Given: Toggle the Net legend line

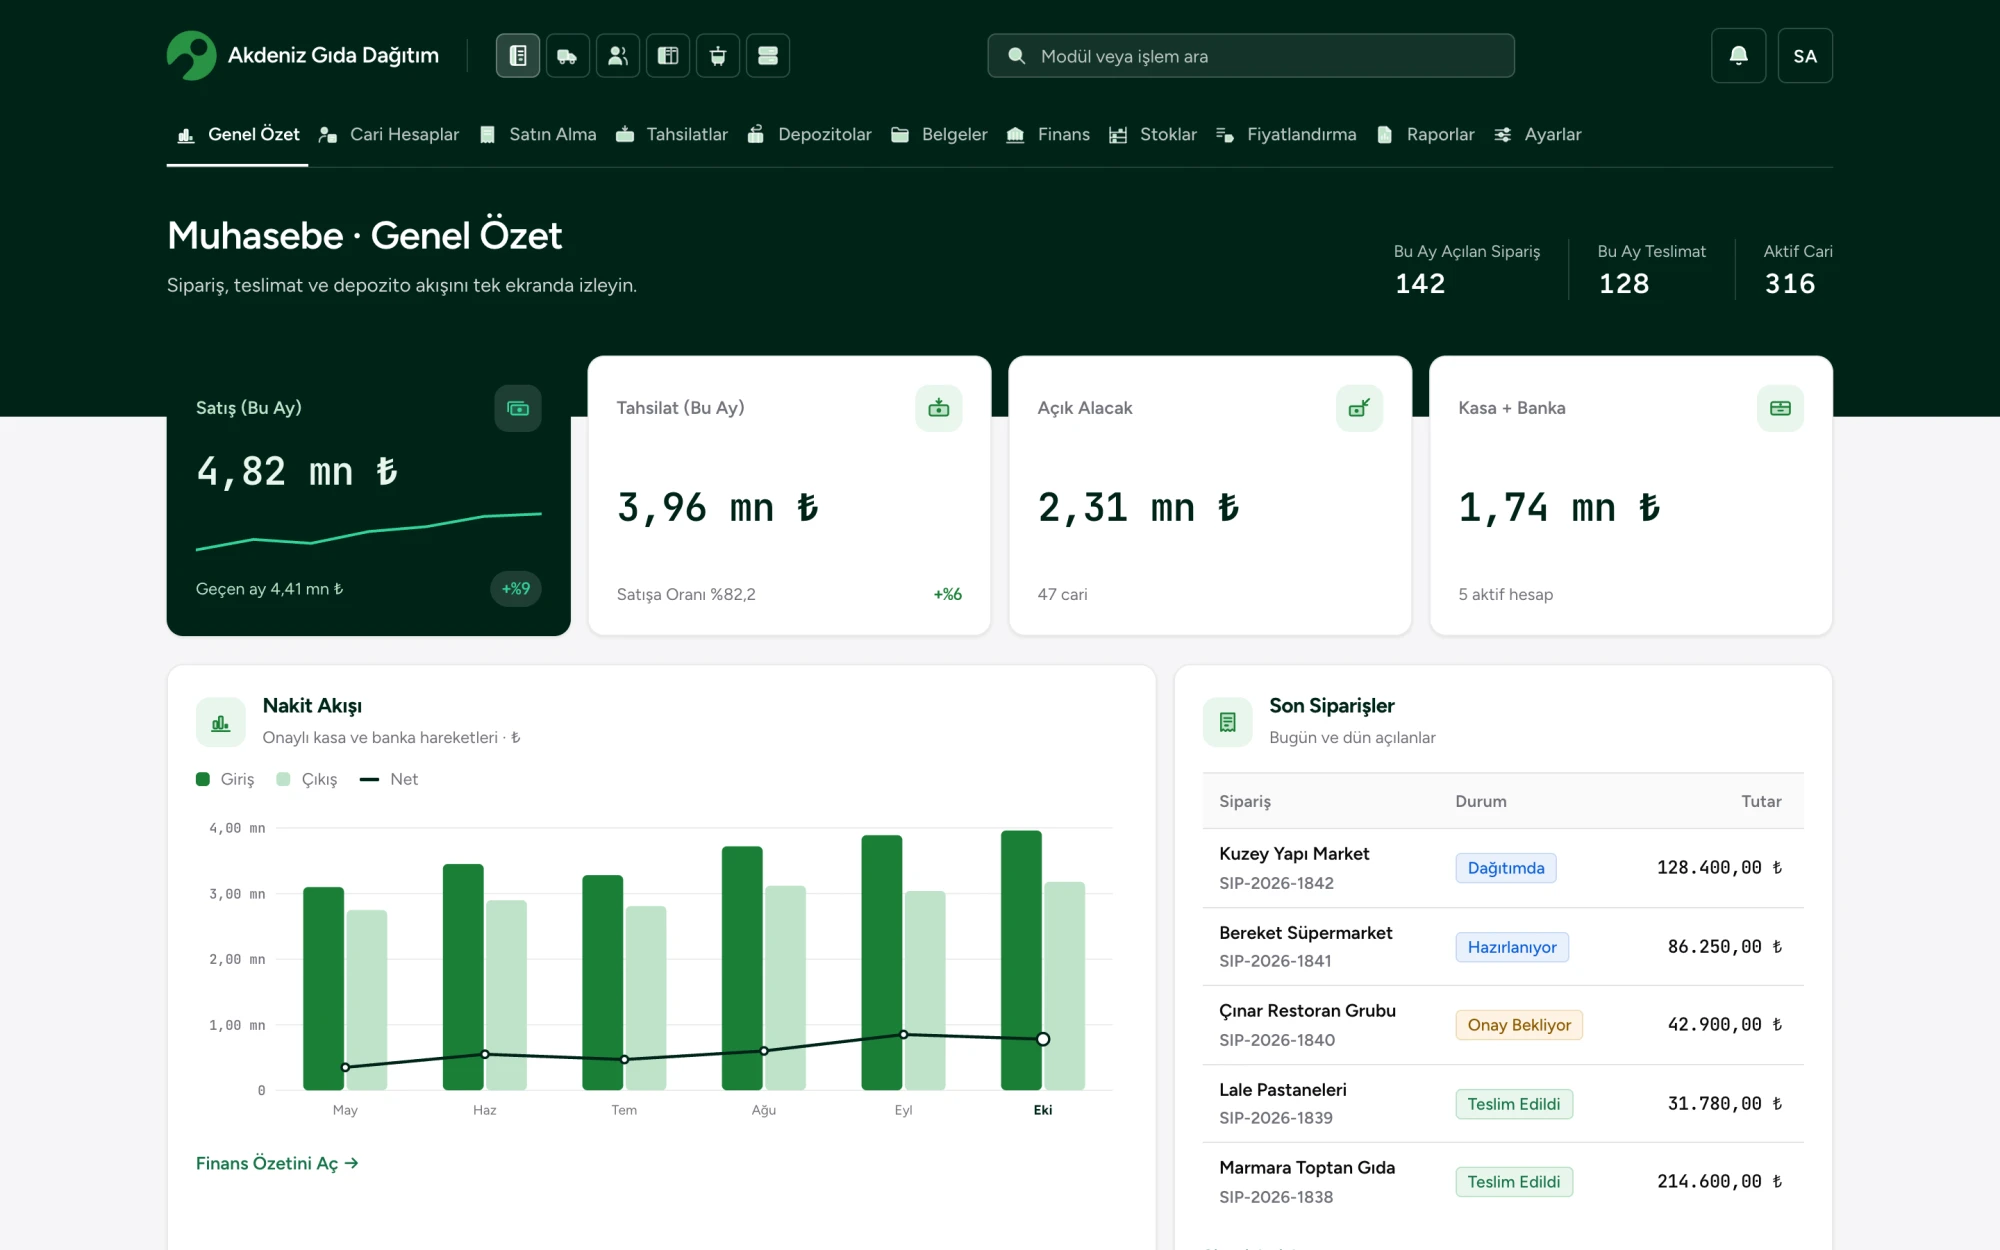Looking at the screenshot, I should click(389, 779).
